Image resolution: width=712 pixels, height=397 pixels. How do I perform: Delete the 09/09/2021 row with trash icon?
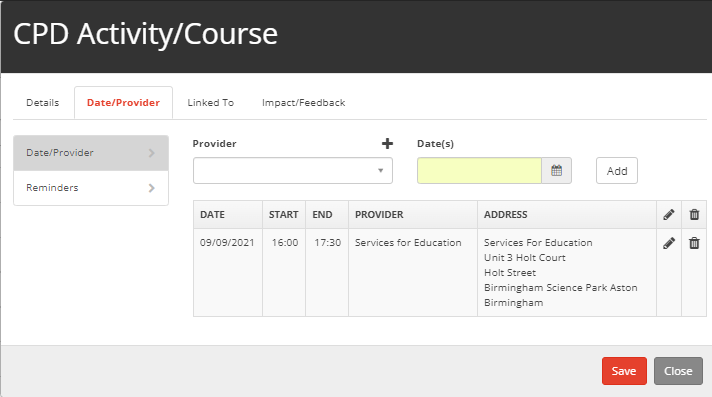[x=694, y=243]
